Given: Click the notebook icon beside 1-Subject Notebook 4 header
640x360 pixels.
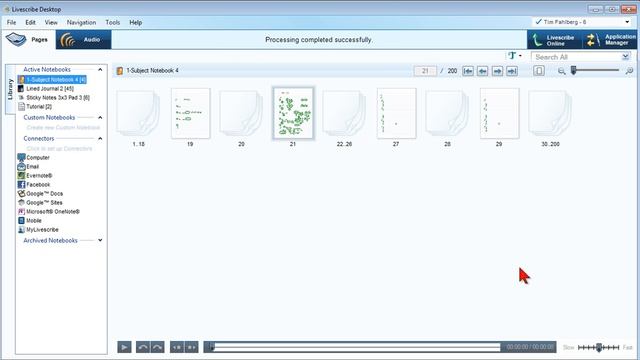Looking at the screenshot, I should [120, 71].
